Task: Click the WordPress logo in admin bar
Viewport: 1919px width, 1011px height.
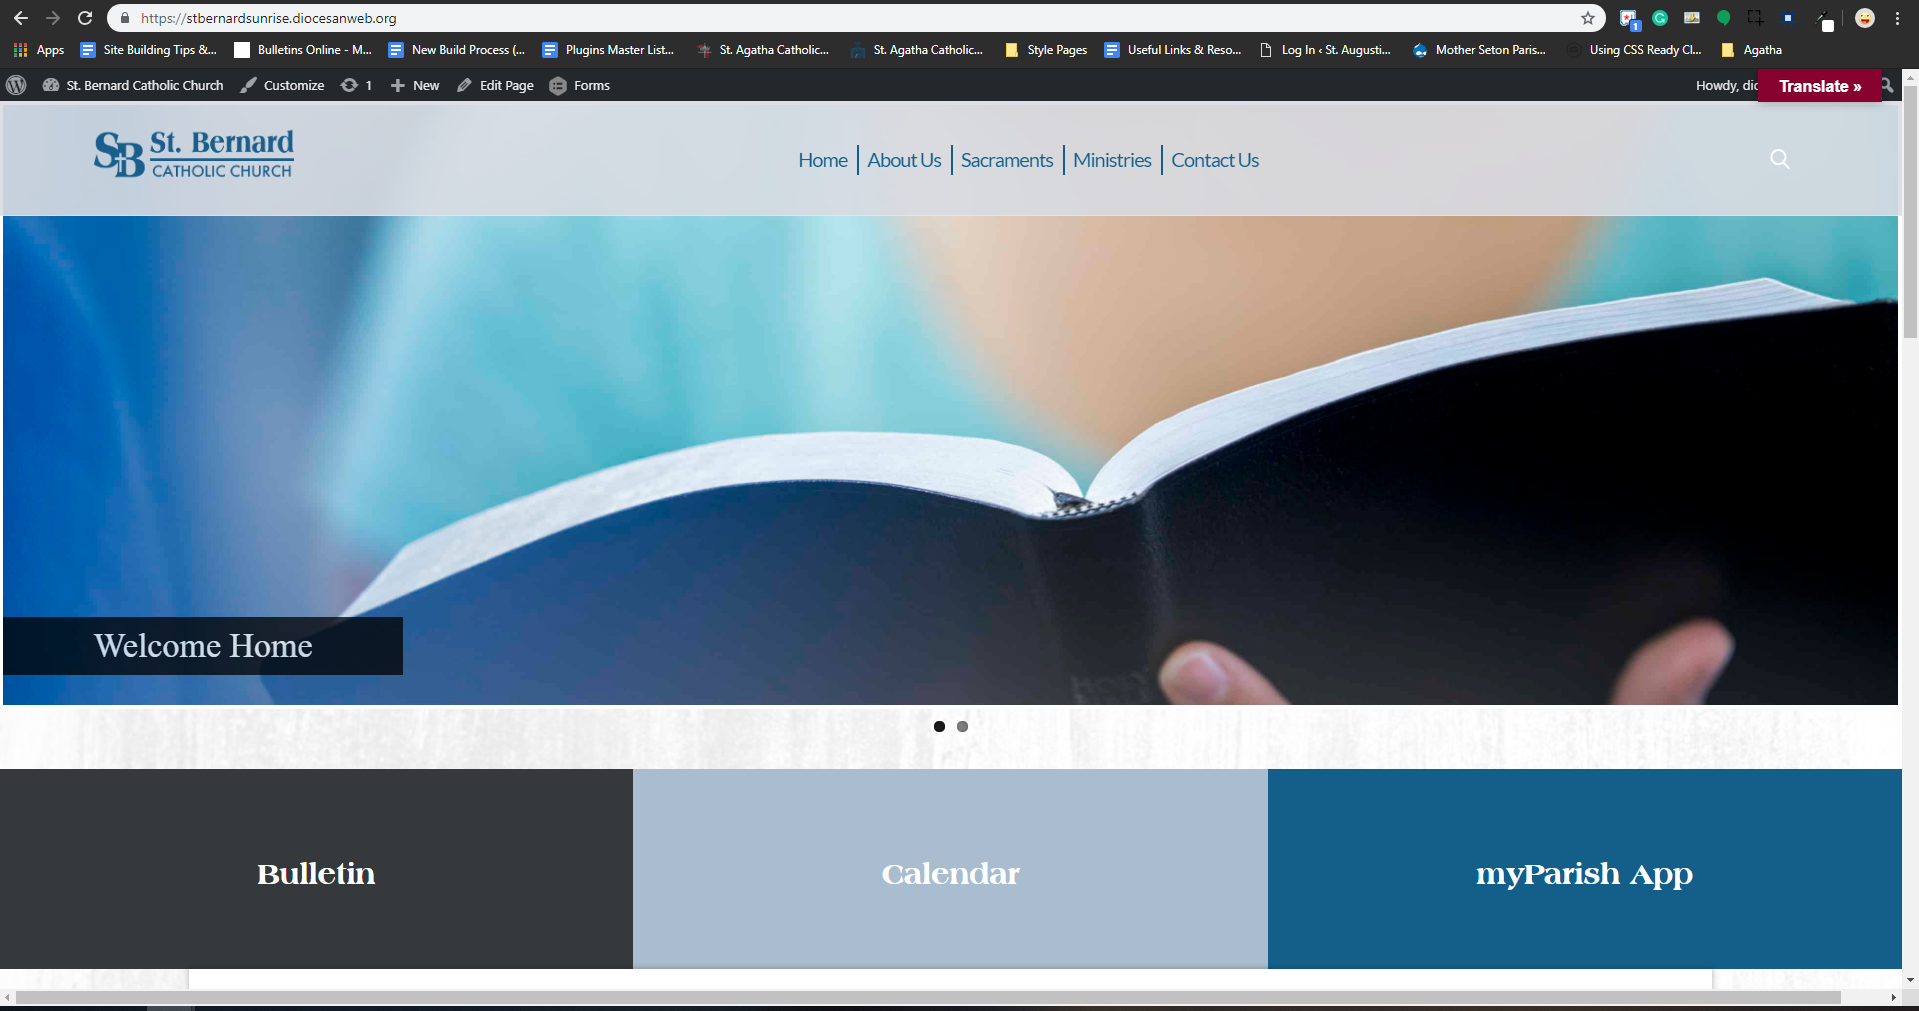Action: pos(16,86)
